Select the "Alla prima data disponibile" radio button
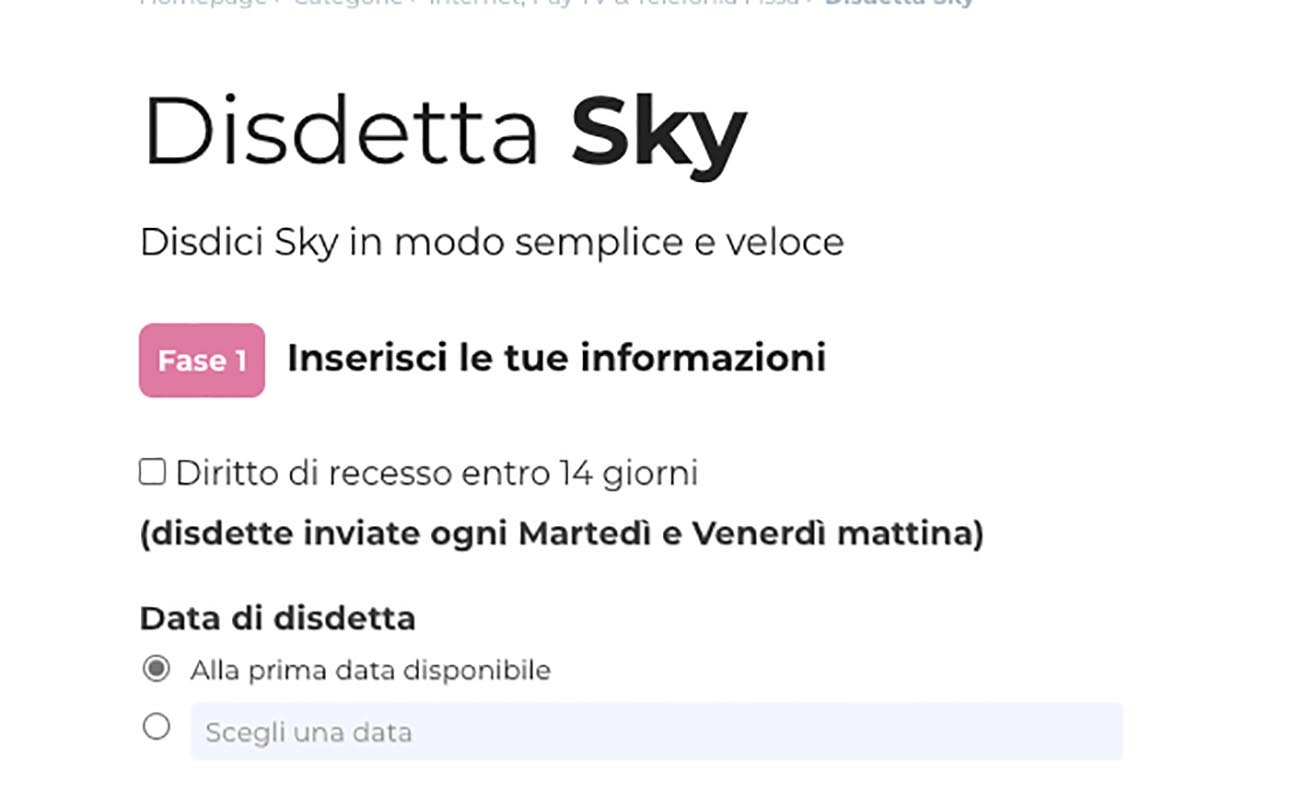Image resolution: width=1304 pixels, height=802 pixels. (x=156, y=668)
